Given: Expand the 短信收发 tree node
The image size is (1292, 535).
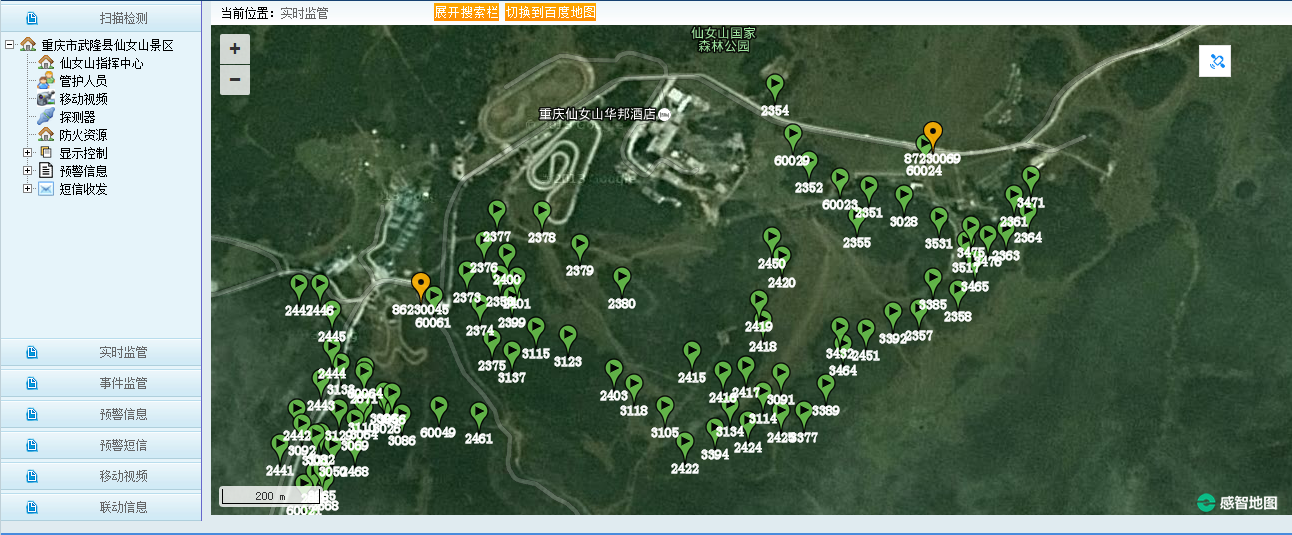Looking at the screenshot, I should pos(27,189).
